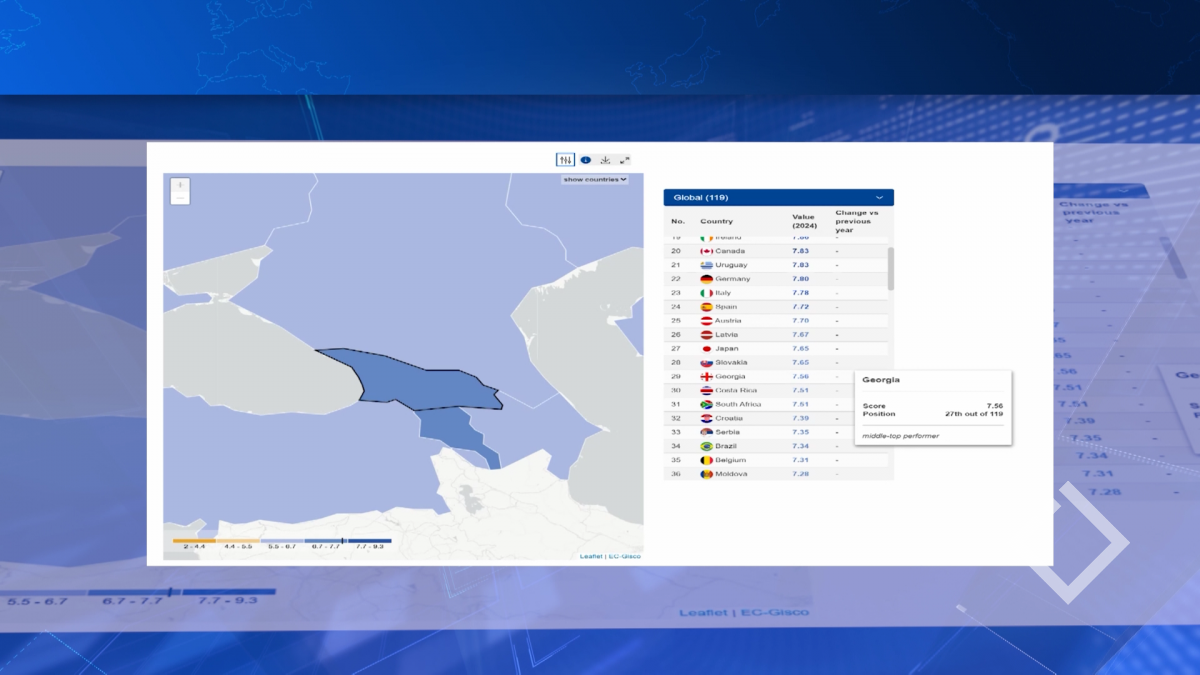1200x675 pixels.
Task: Zoom in with the map plus button
Action: click(180, 185)
